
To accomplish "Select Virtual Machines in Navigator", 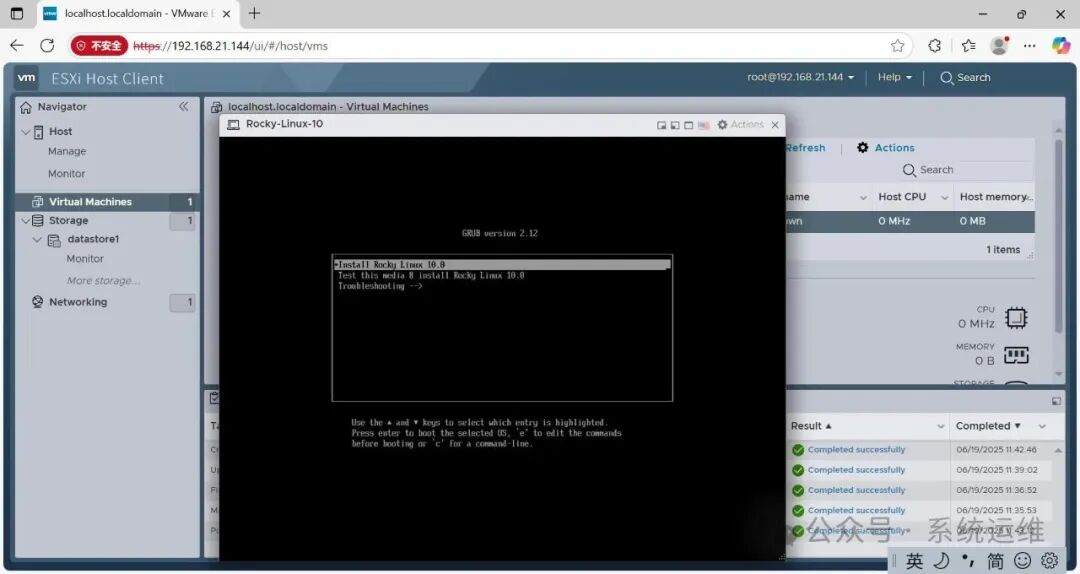I will click(90, 202).
